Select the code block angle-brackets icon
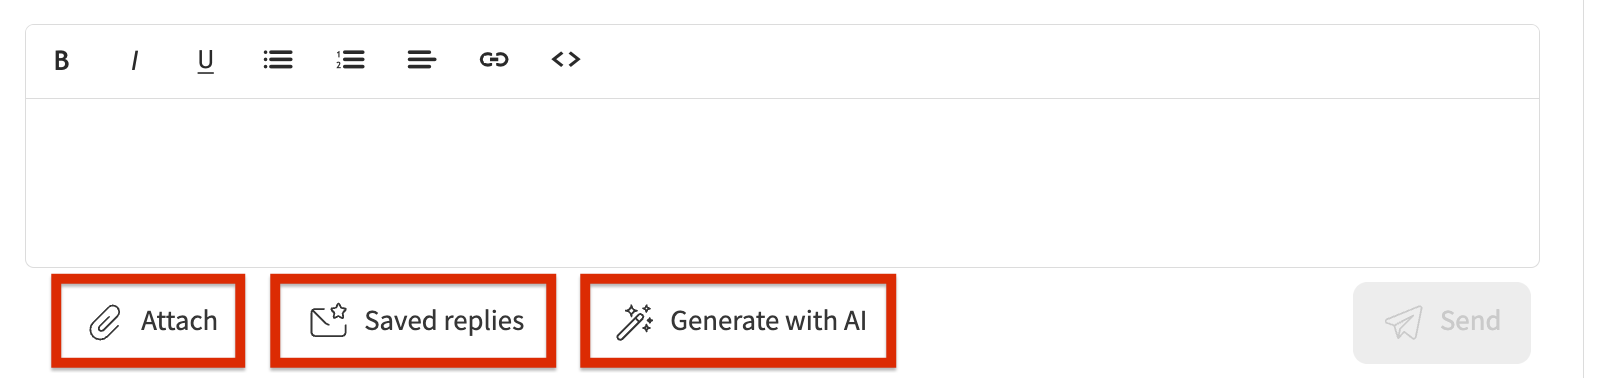 coord(566,60)
